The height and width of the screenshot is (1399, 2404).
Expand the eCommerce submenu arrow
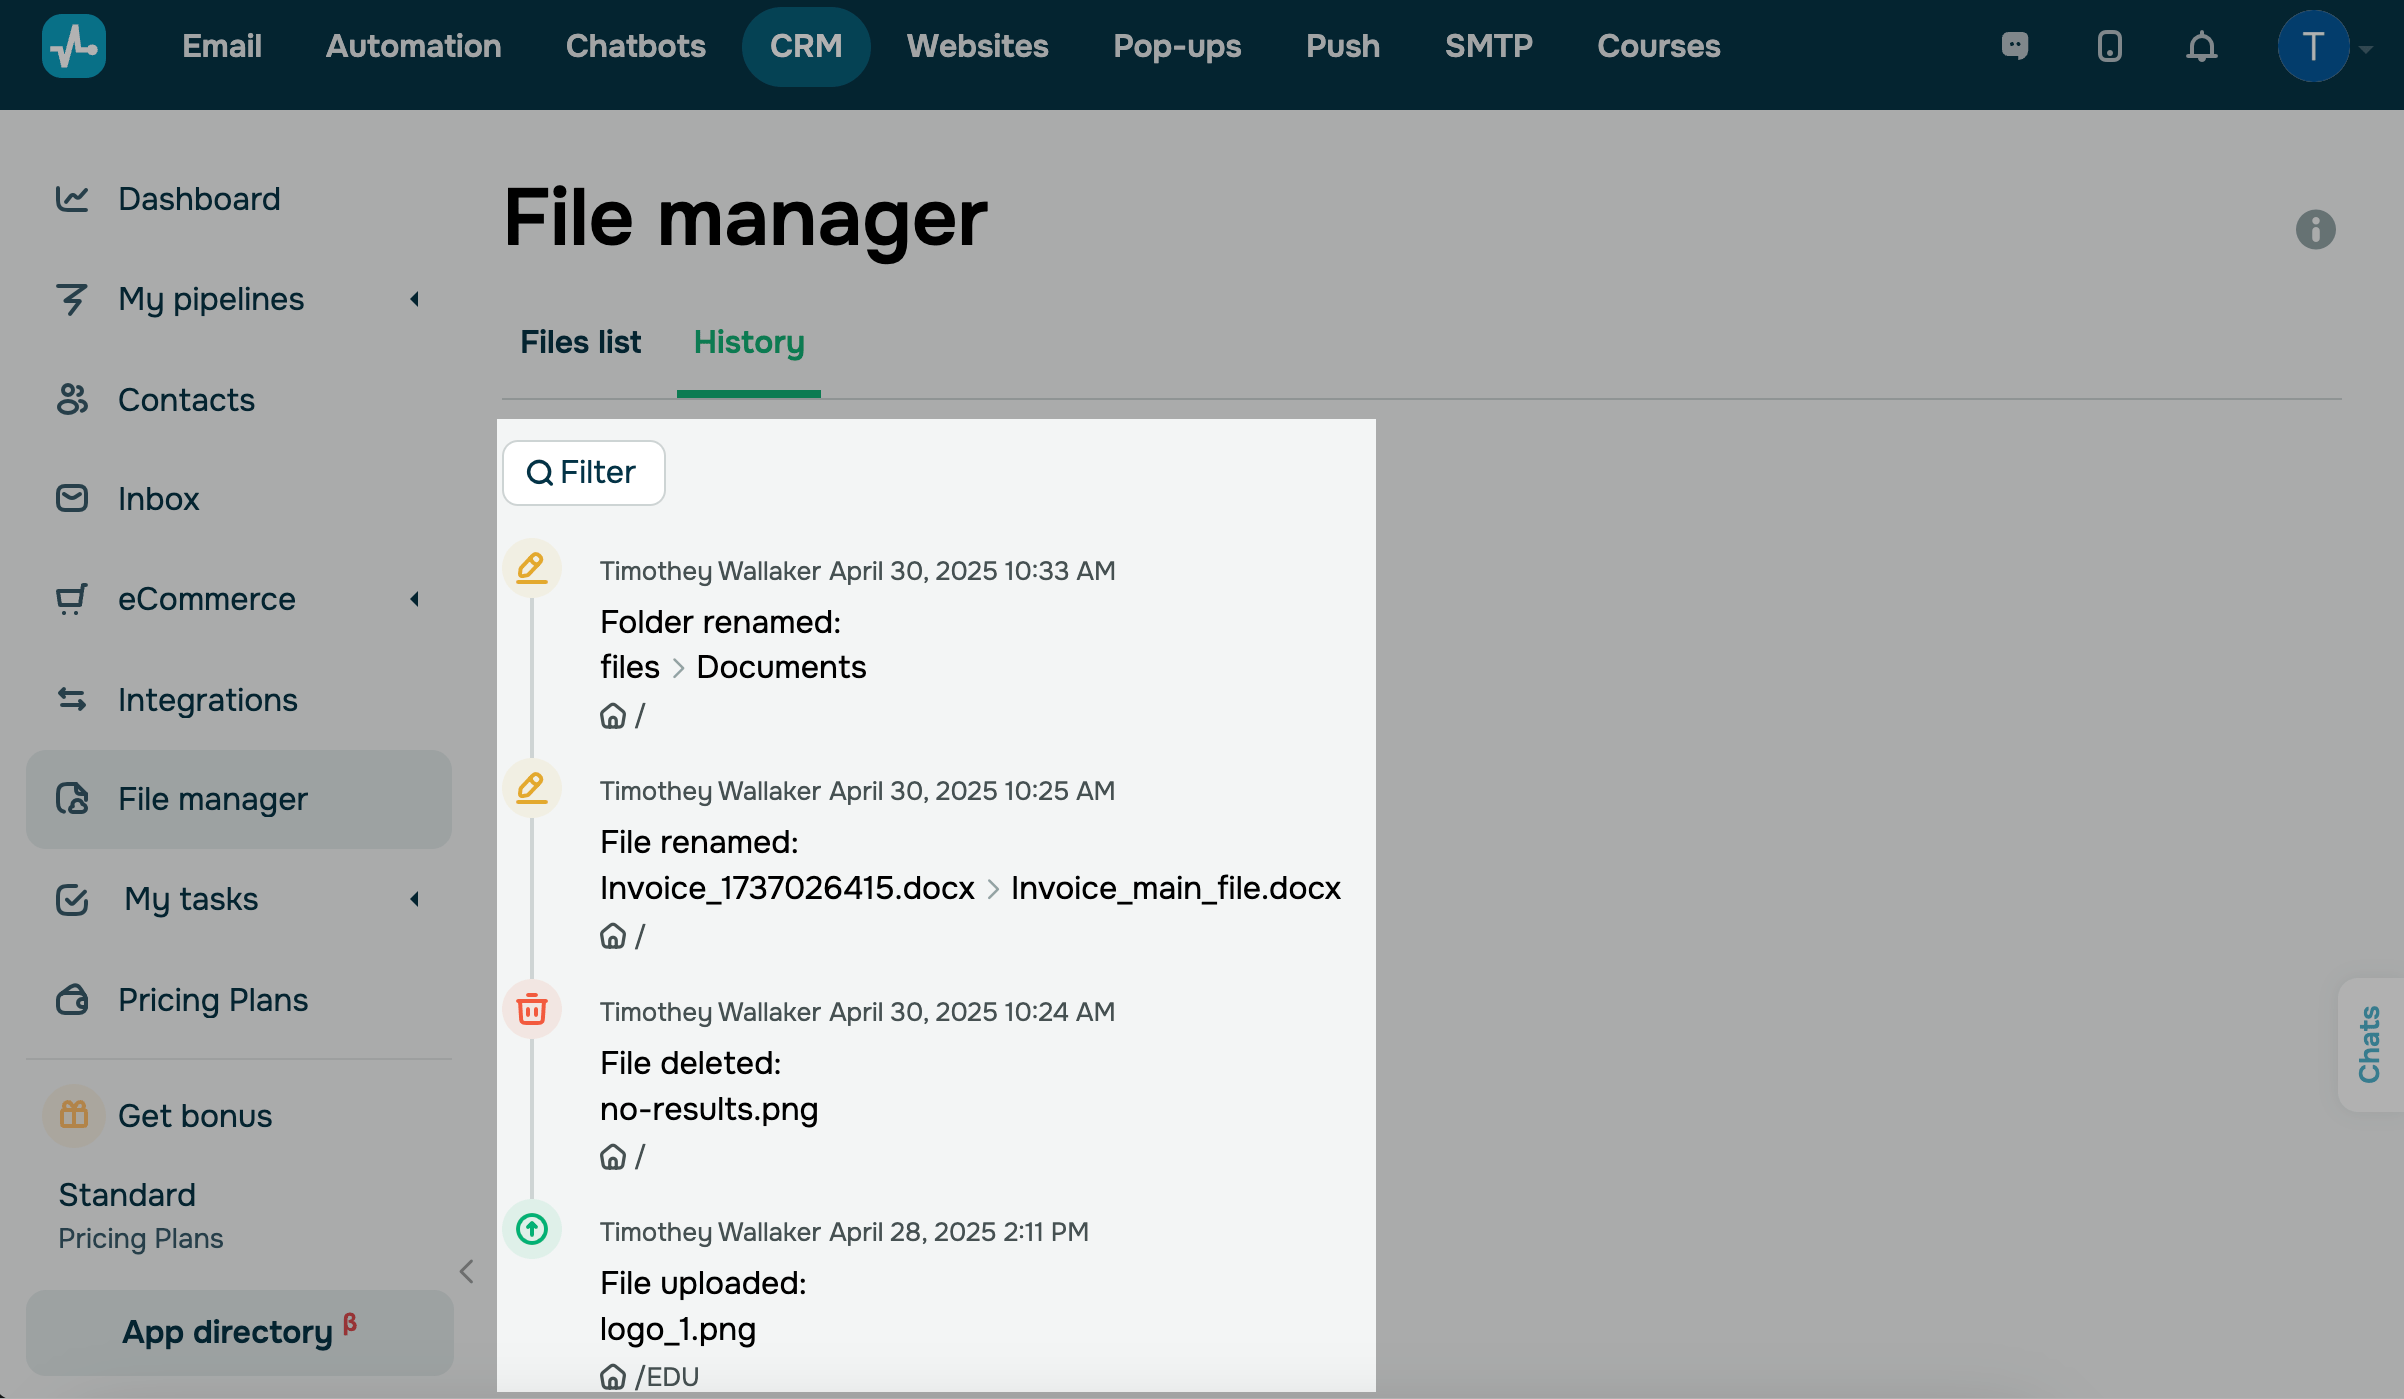(x=414, y=599)
